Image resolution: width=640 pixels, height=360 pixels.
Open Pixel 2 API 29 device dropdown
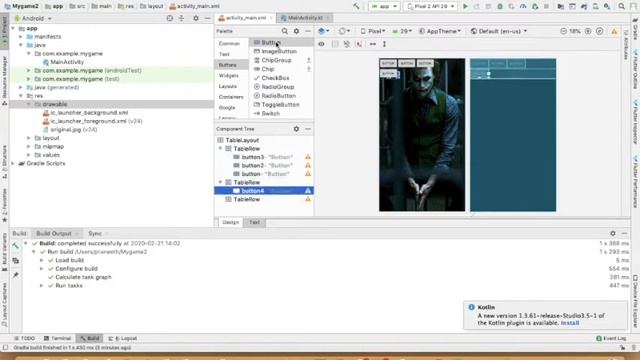[431, 6]
